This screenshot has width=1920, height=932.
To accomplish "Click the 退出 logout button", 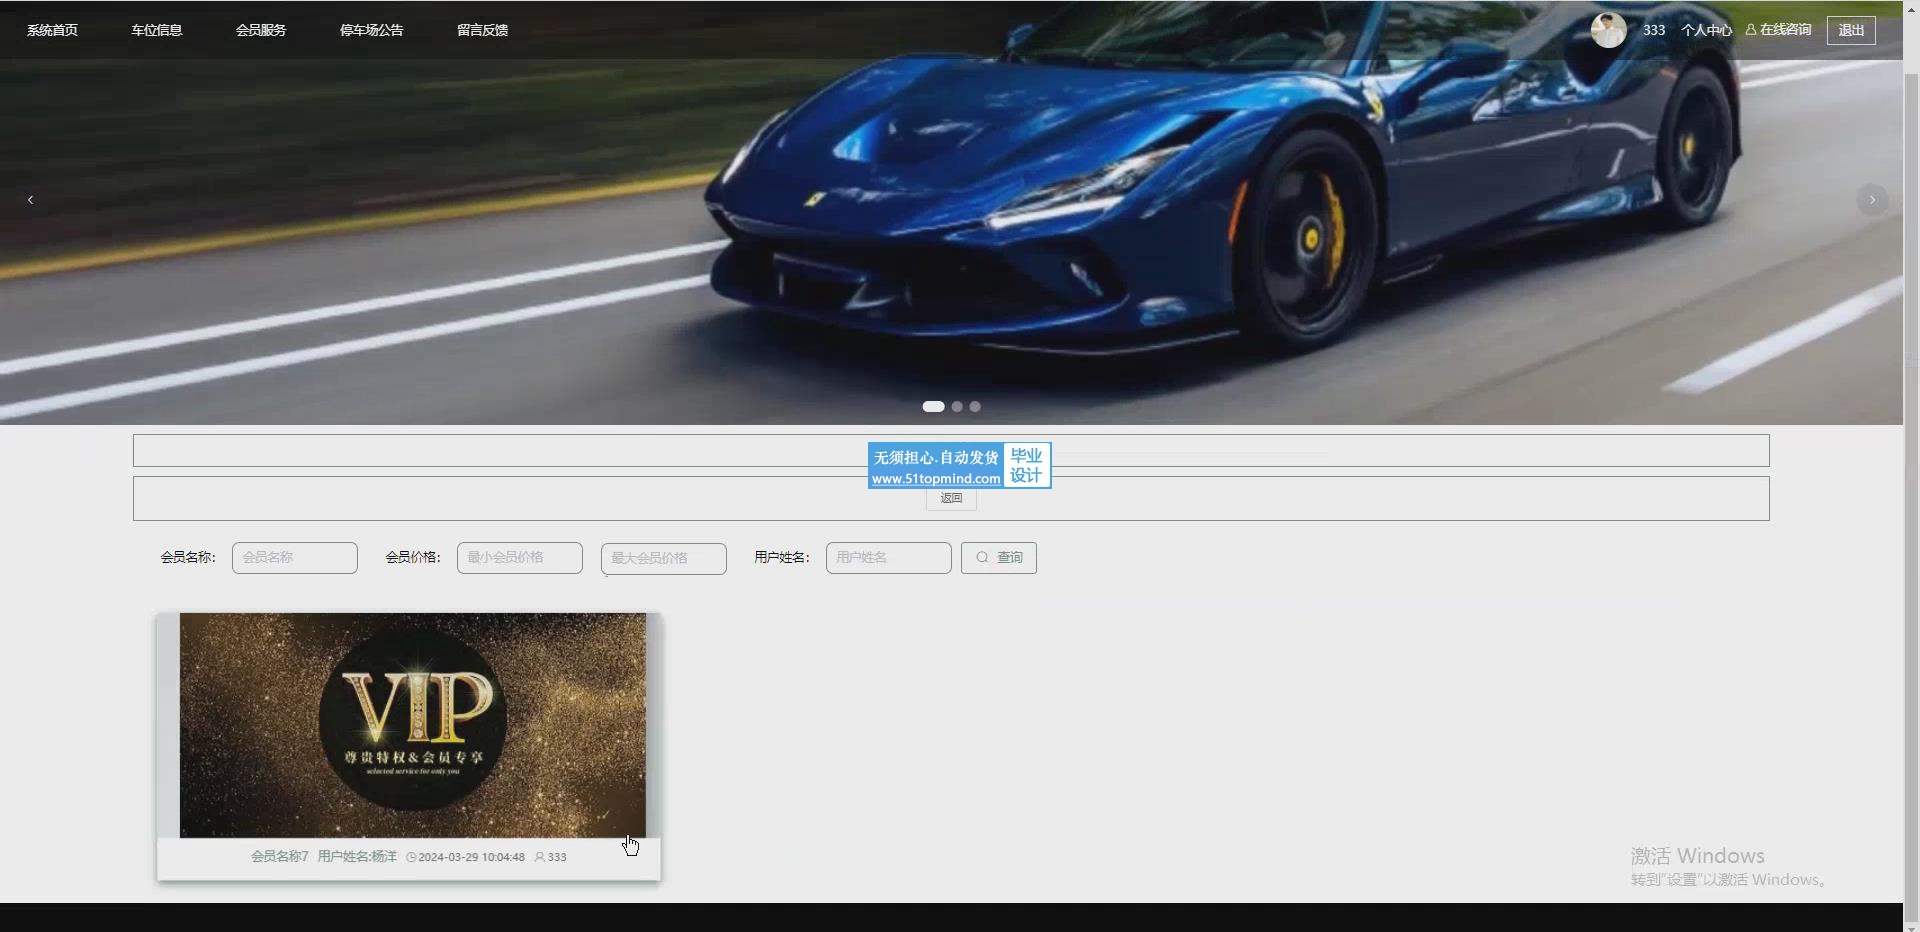I will pos(1851,30).
